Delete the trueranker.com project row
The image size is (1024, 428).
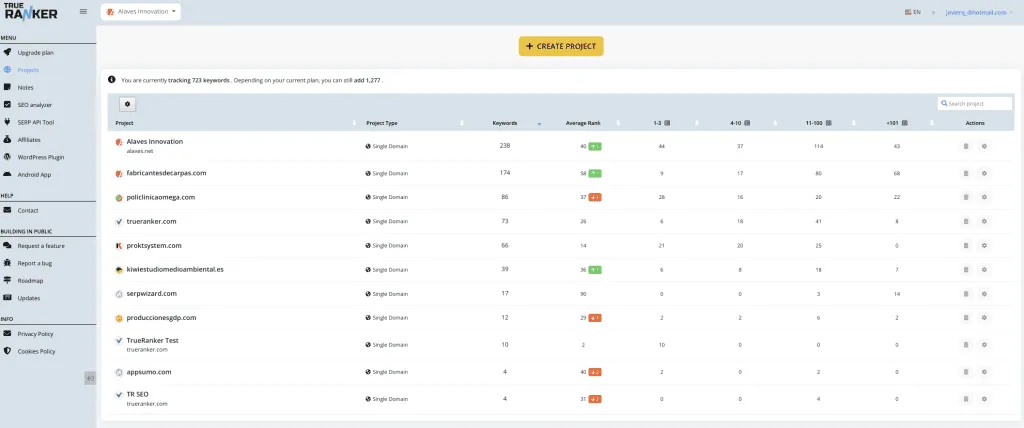(x=966, y=222)
